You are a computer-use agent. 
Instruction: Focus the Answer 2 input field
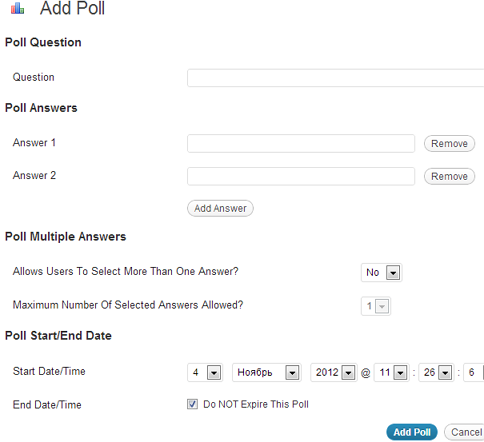click(x=301, y=176)
